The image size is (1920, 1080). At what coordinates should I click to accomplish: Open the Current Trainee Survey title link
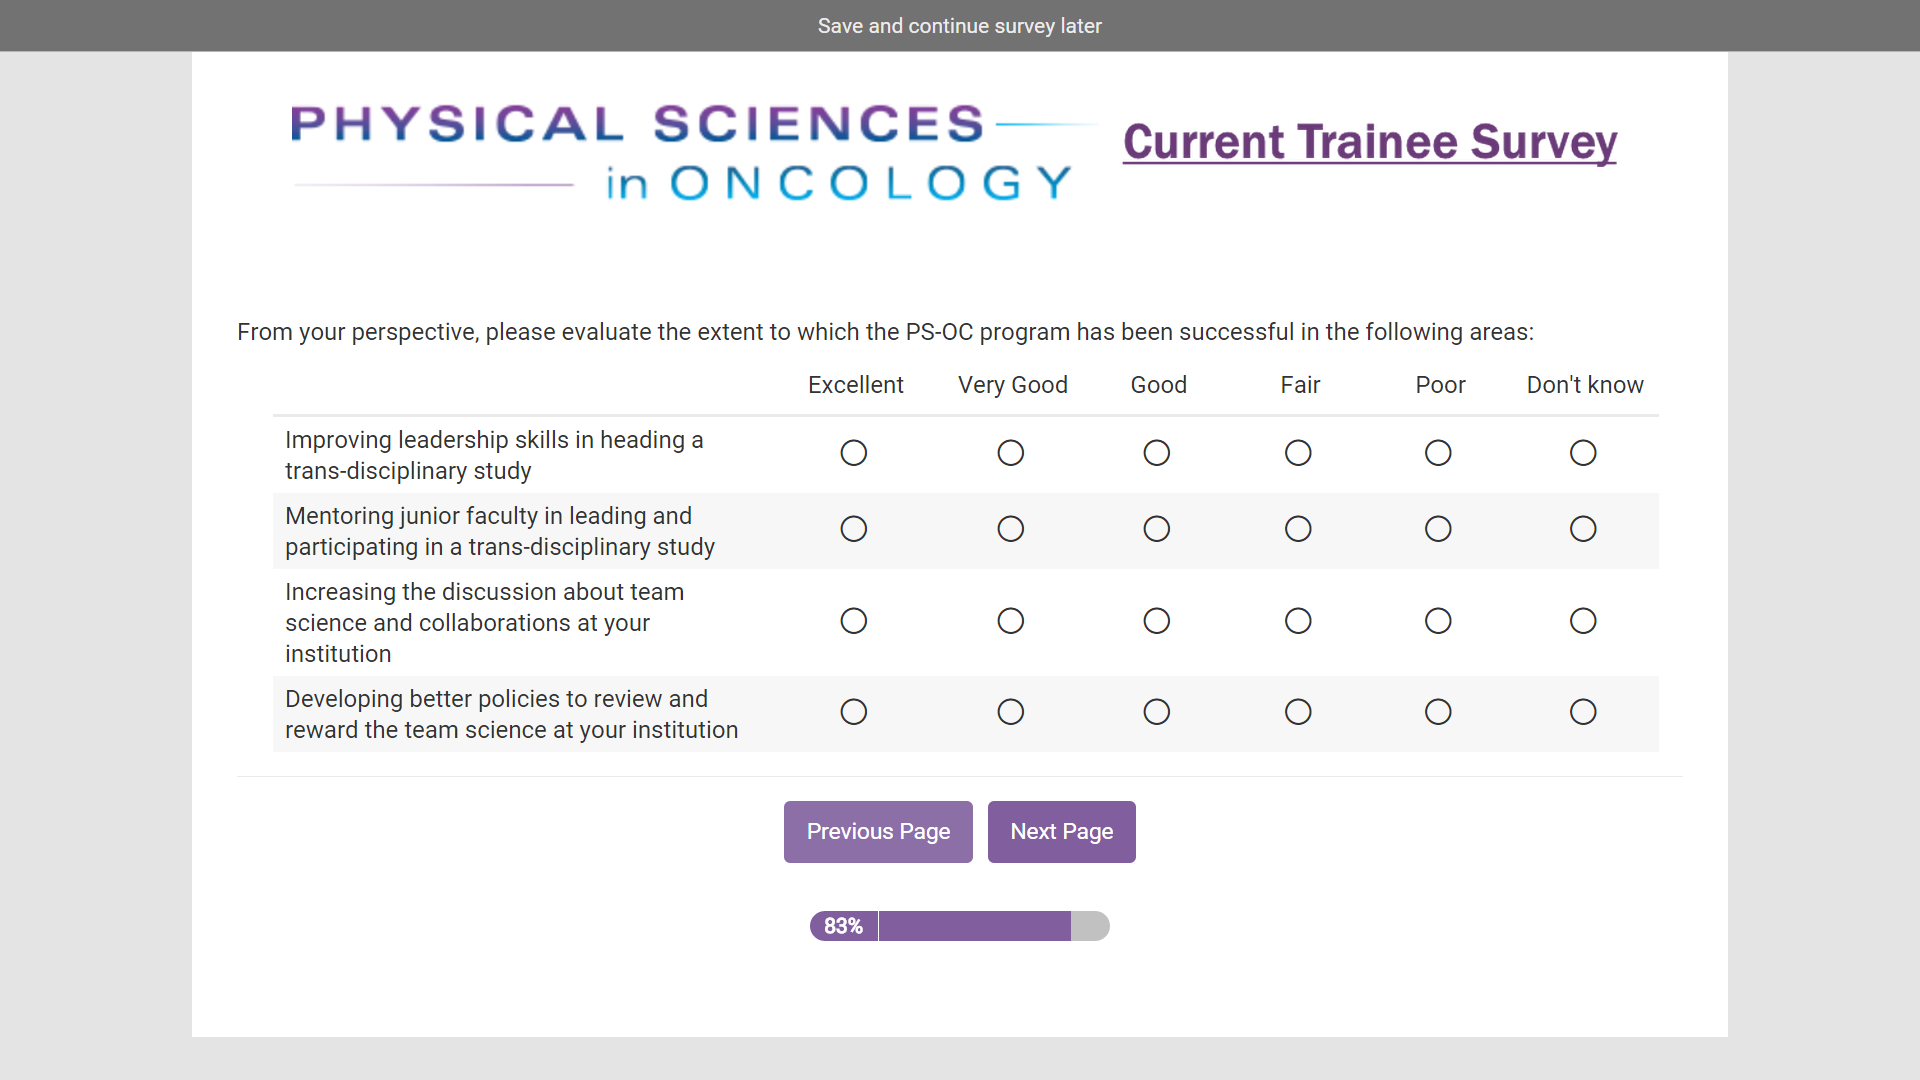click(1369, 142)
